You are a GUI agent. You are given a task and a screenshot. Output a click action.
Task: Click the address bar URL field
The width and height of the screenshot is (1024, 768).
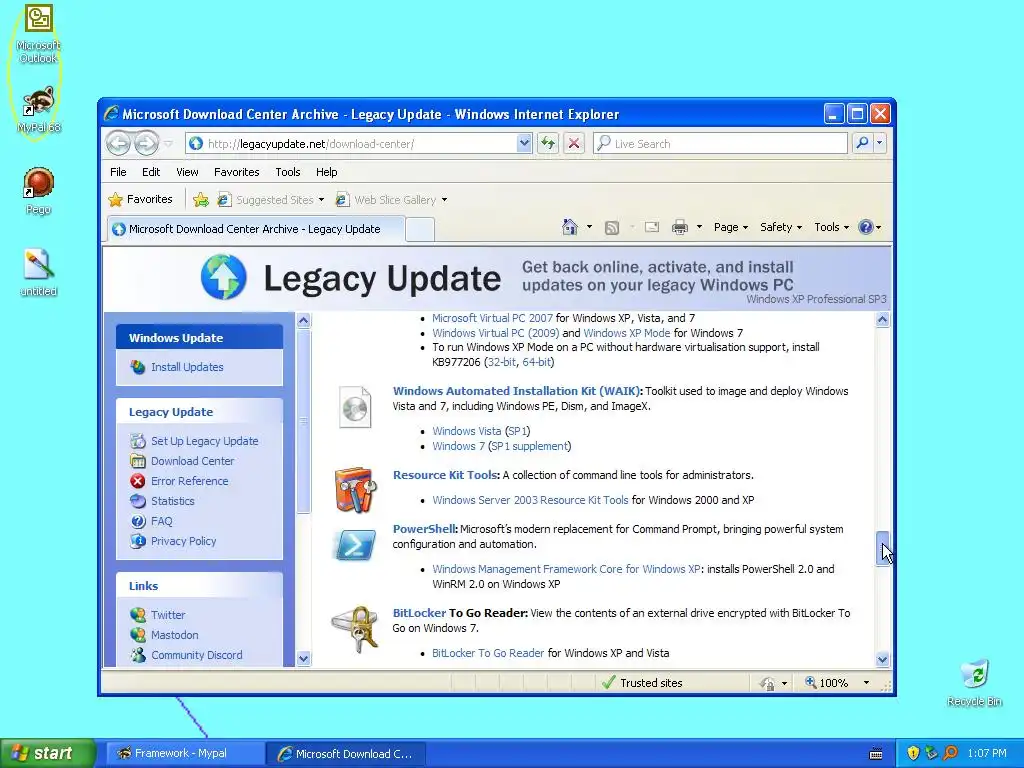pyautogui.click(x=359, y=143)
